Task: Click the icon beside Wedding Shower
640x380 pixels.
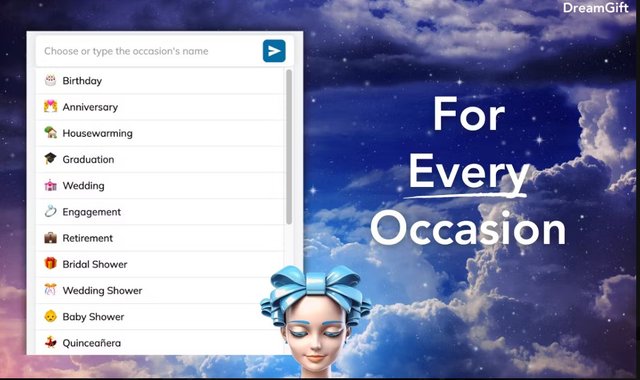Action: pyautogui.click(x=50, y=290)
